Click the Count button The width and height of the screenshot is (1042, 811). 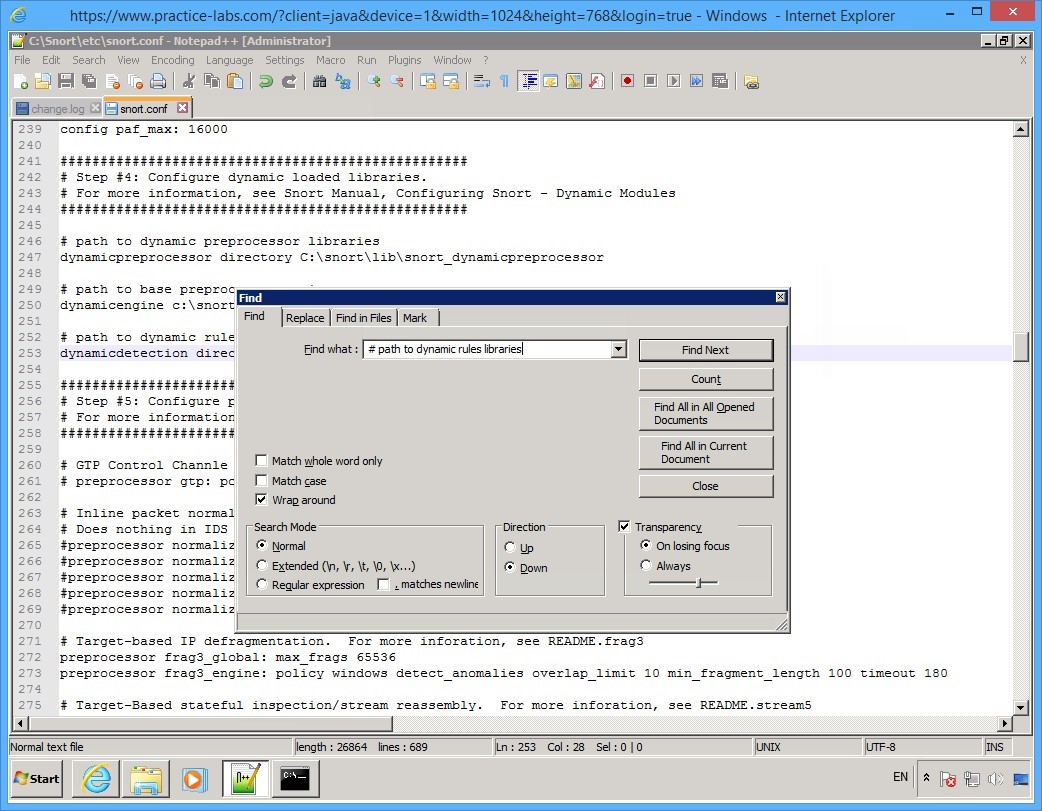705,379
